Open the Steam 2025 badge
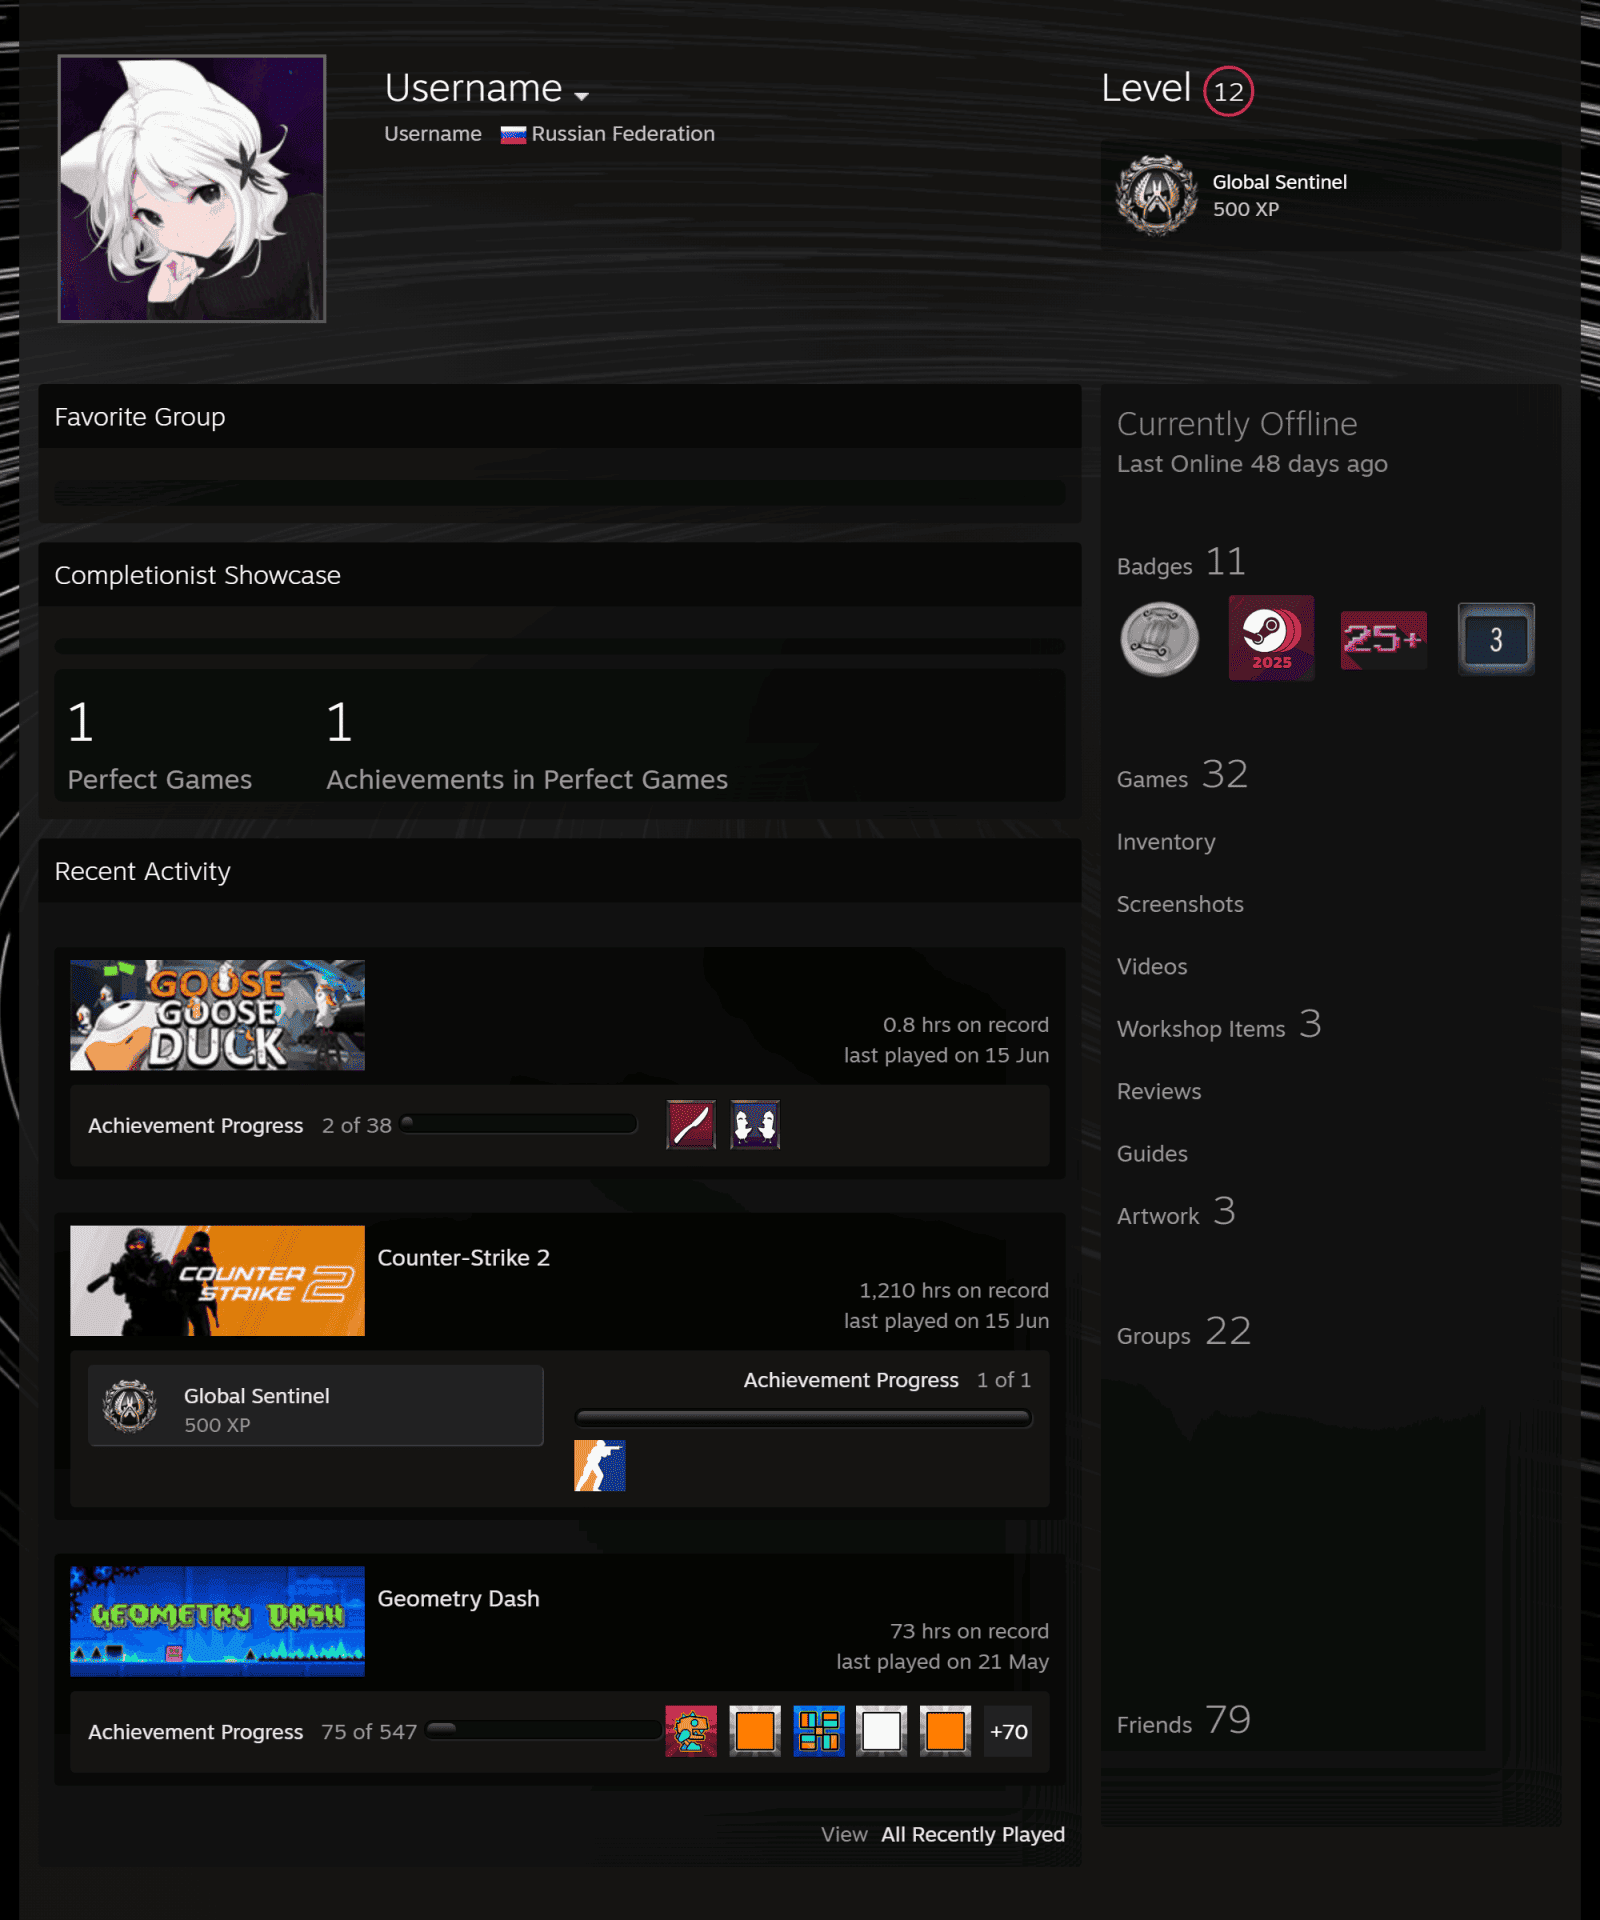1600x1920 pixels. click(x=1271, y=638)
